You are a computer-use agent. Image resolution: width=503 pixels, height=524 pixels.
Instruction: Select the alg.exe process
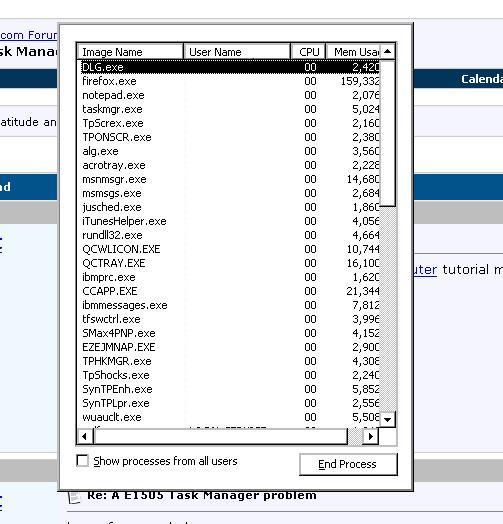230,151
